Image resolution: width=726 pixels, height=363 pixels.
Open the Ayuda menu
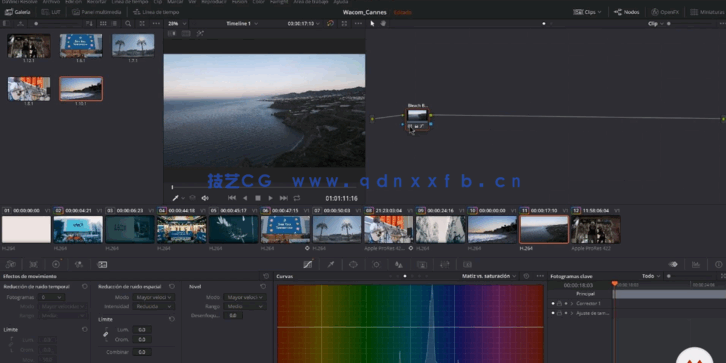(x=341, y=2)
